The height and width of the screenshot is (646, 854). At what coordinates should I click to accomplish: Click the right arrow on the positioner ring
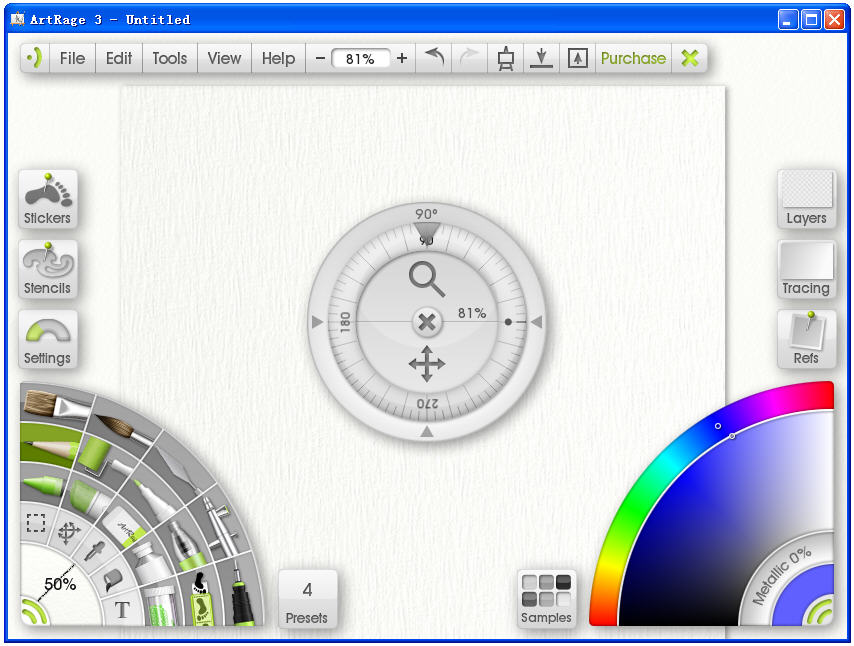[536, 322]
